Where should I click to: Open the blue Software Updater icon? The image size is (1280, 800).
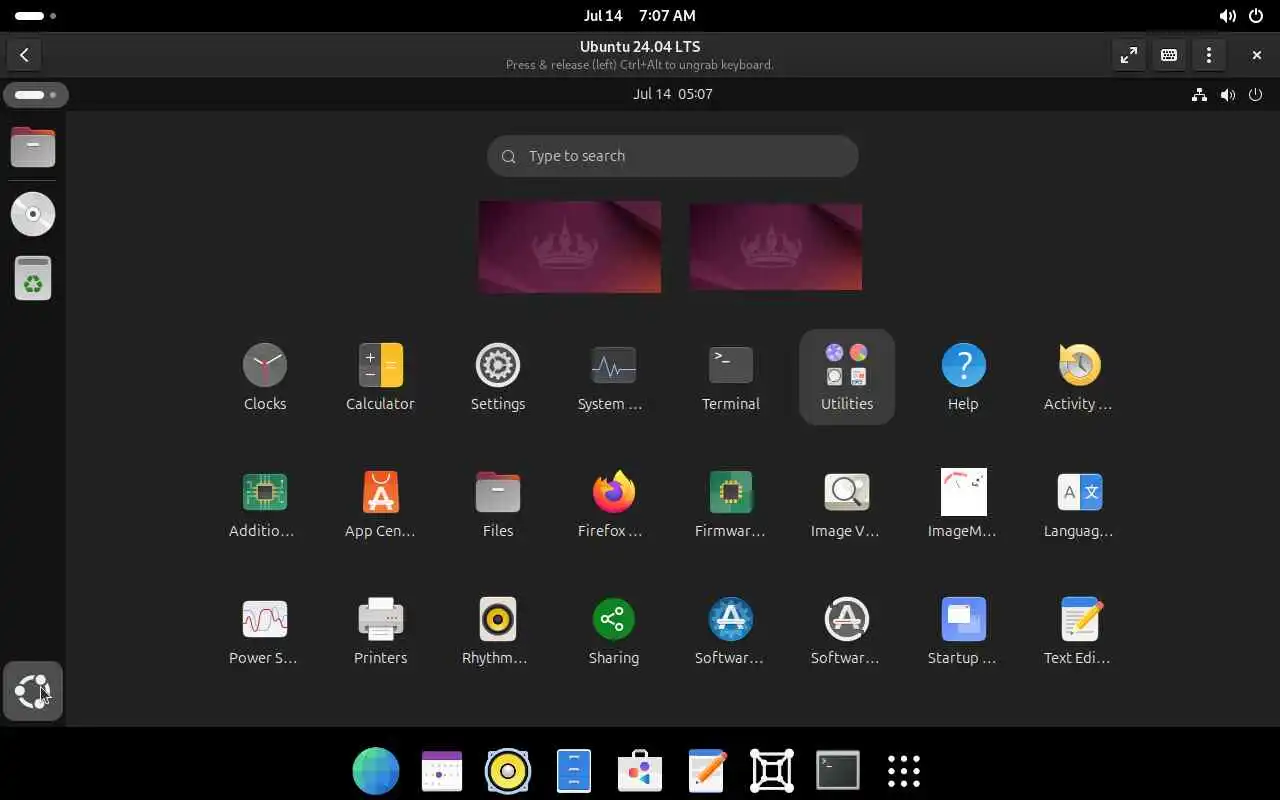(x=730, y=631)
